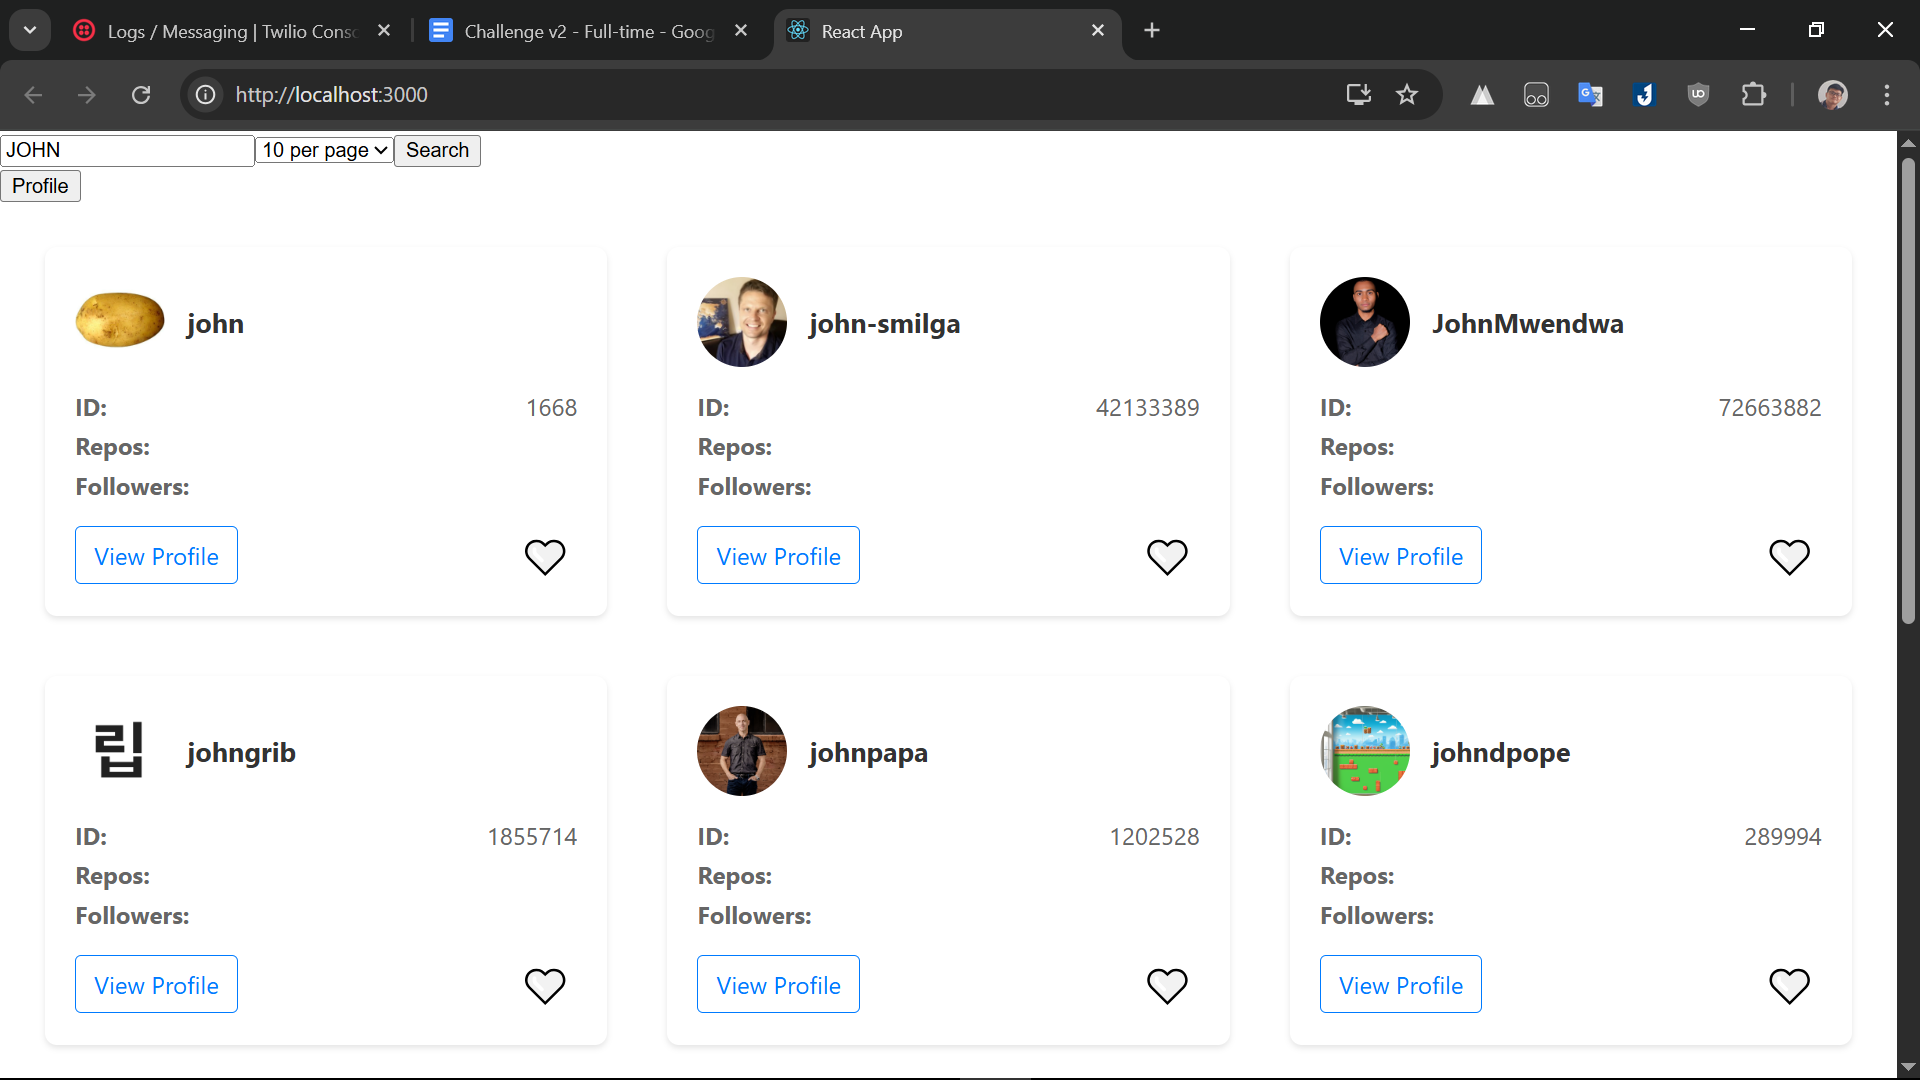Open JohnMwendwa's View Profile button
This screenshot has width=1920, height=1080.
click(x=1400, y=555)
